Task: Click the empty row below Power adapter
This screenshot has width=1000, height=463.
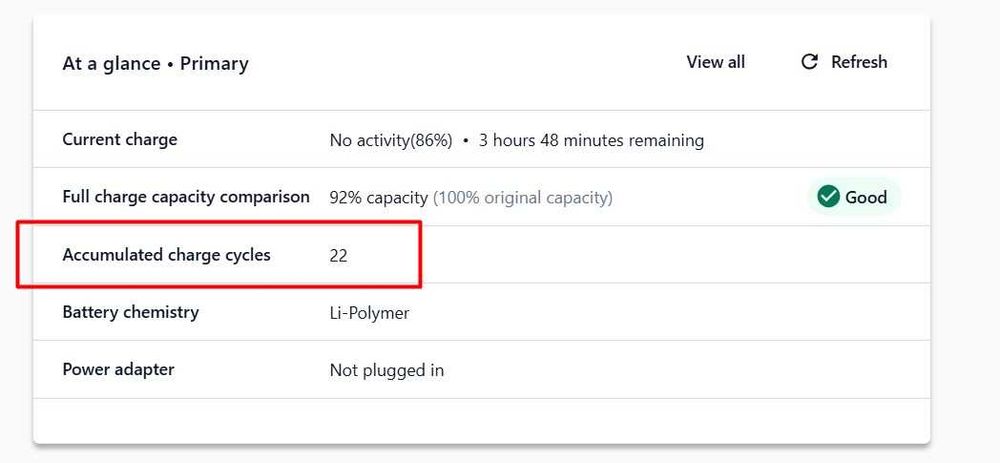Action: click(x=480, y=420)
